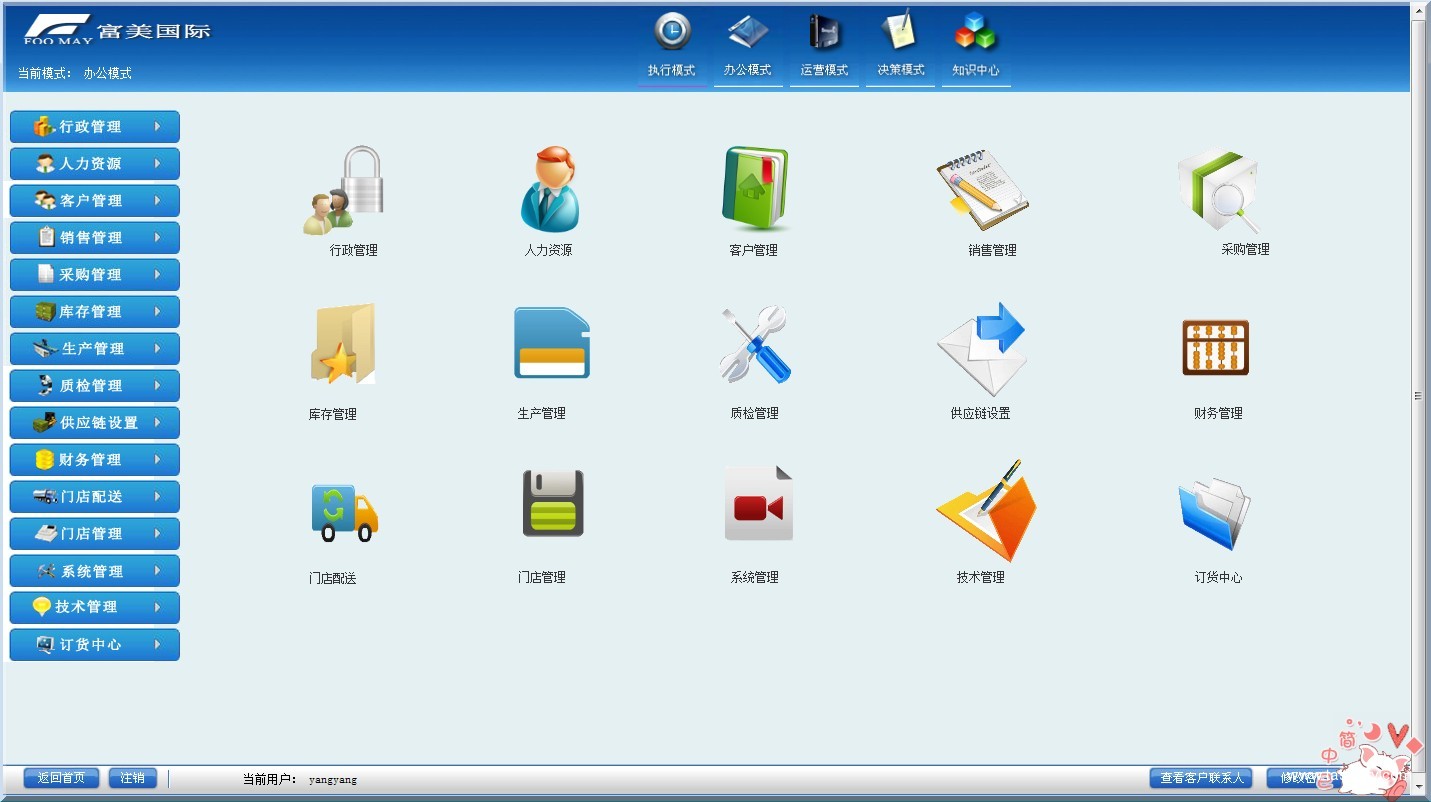Click the 返回首页 button
Image resolution: width=1431 pixels, height=802 pixels.
tap(61, 778)
